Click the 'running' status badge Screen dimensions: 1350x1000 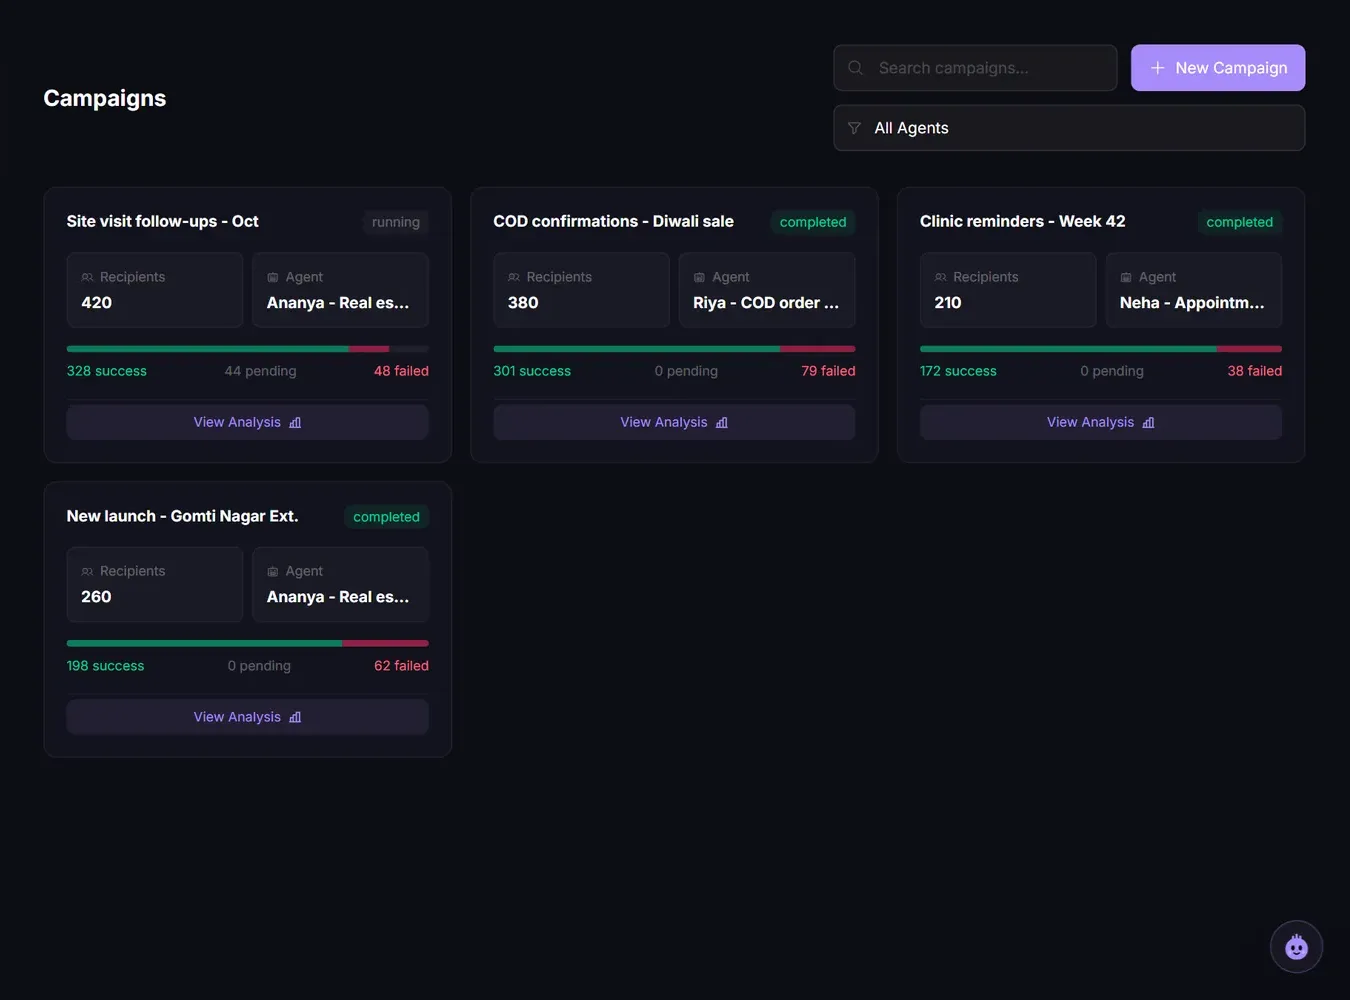396,222
